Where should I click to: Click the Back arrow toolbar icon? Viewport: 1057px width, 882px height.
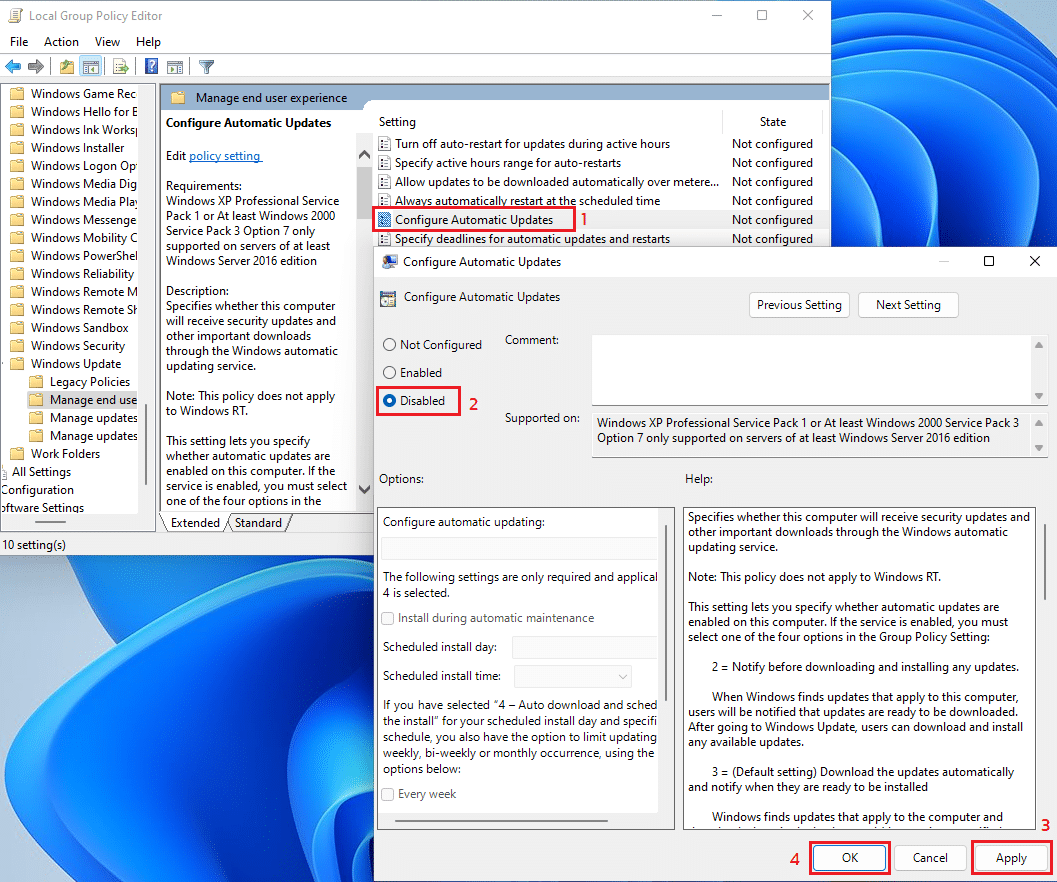click(x=13, y=66)
